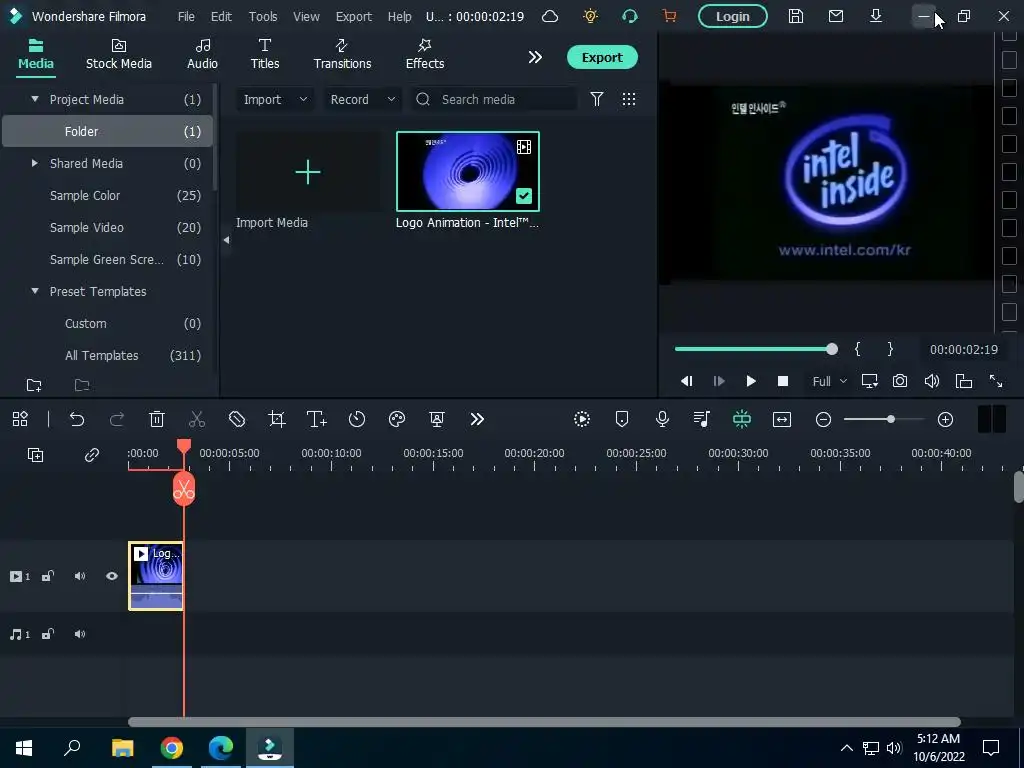Click the Login button

[732, 16]
